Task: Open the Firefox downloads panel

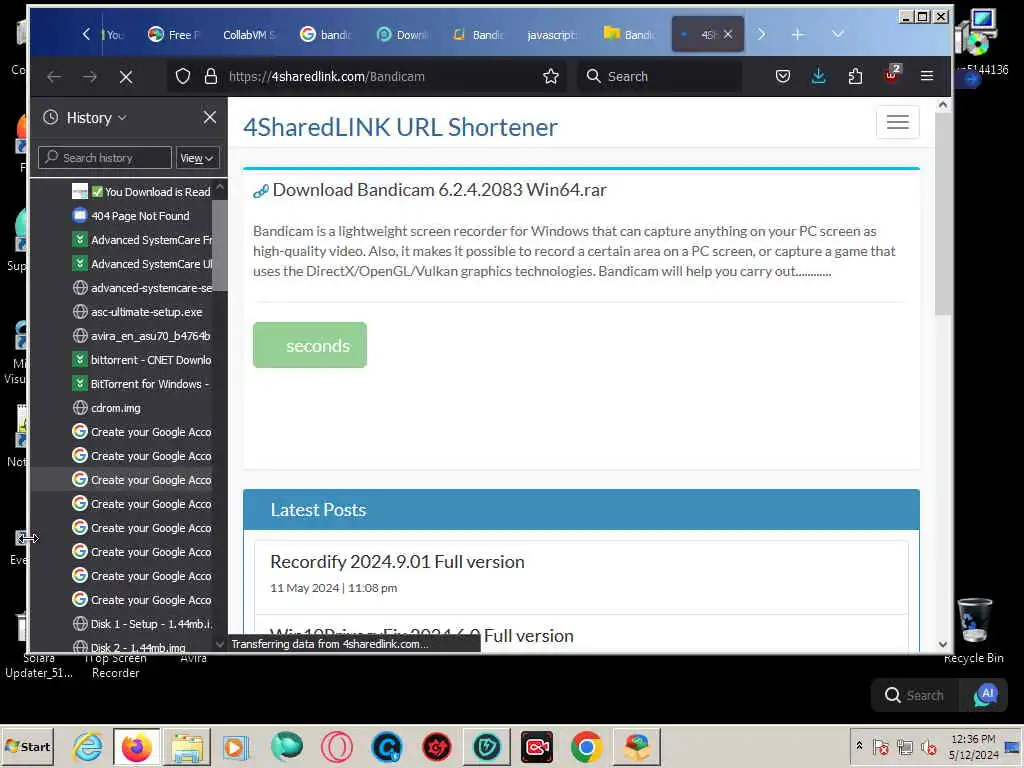Action: 818,76
